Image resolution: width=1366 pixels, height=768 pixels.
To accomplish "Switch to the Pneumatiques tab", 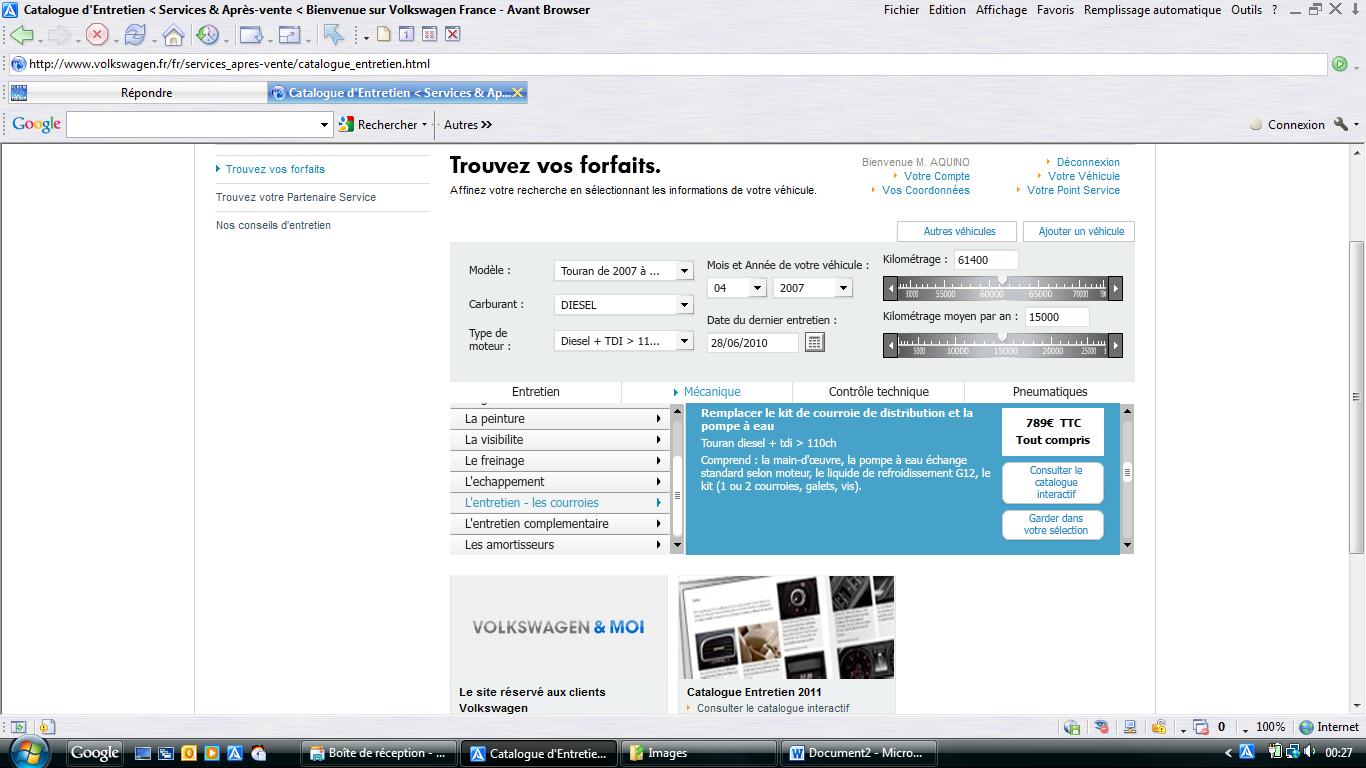I will [x=1049, y=392].
